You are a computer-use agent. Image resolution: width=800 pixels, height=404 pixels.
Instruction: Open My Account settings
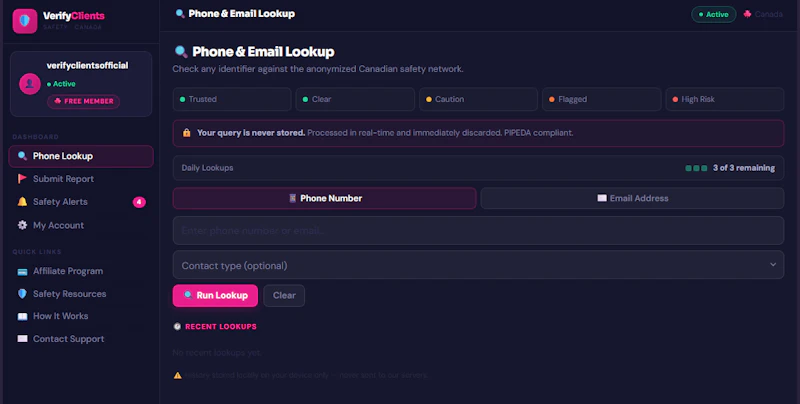pos(81,225)
